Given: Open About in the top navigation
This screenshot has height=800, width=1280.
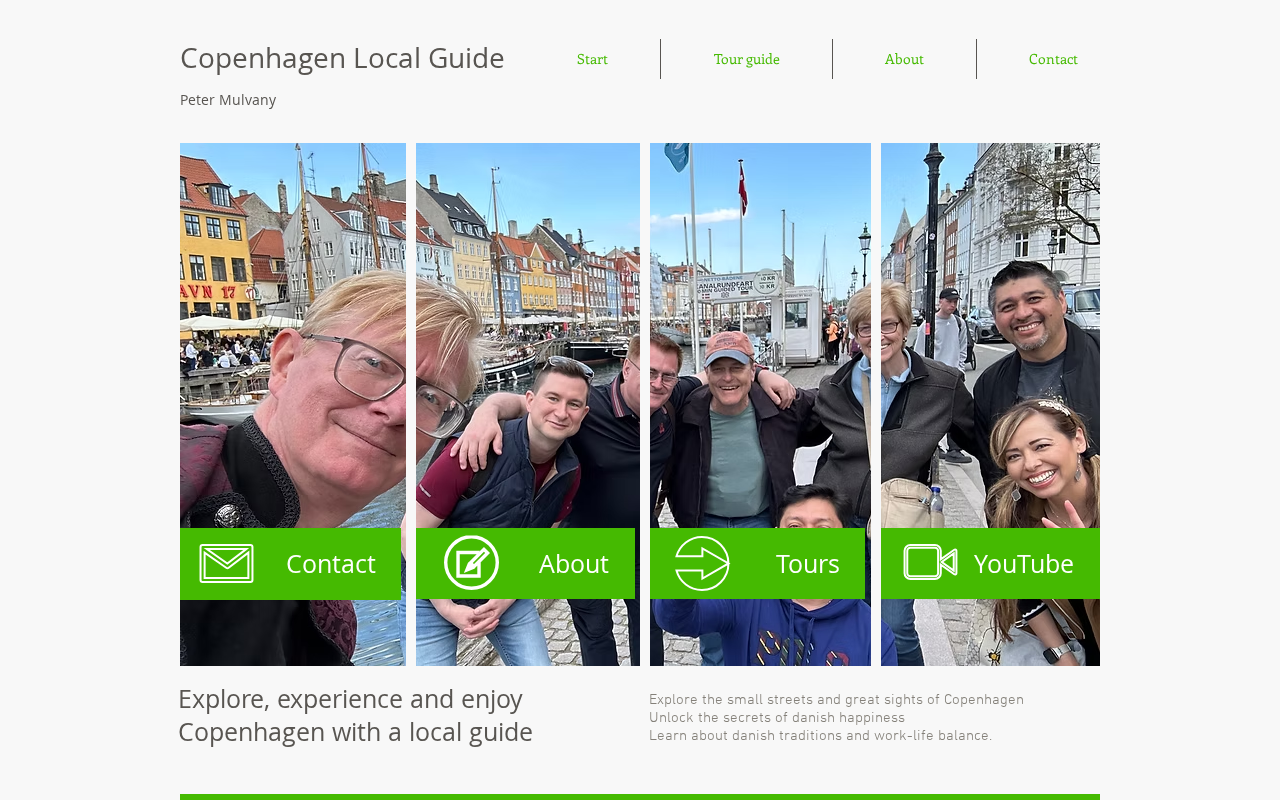Looking at the screenshot, I should pos(904,59).
